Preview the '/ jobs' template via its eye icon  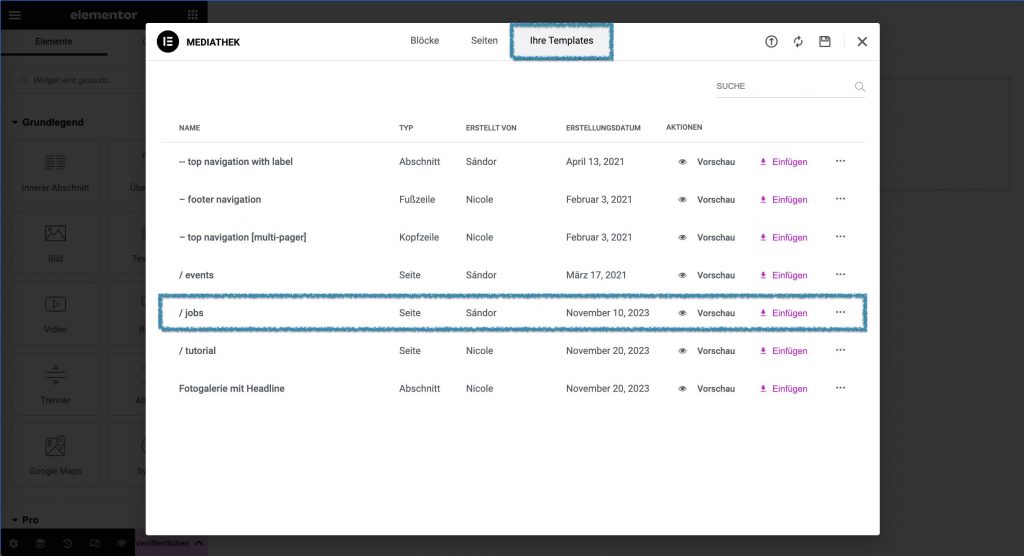point(683,313)
